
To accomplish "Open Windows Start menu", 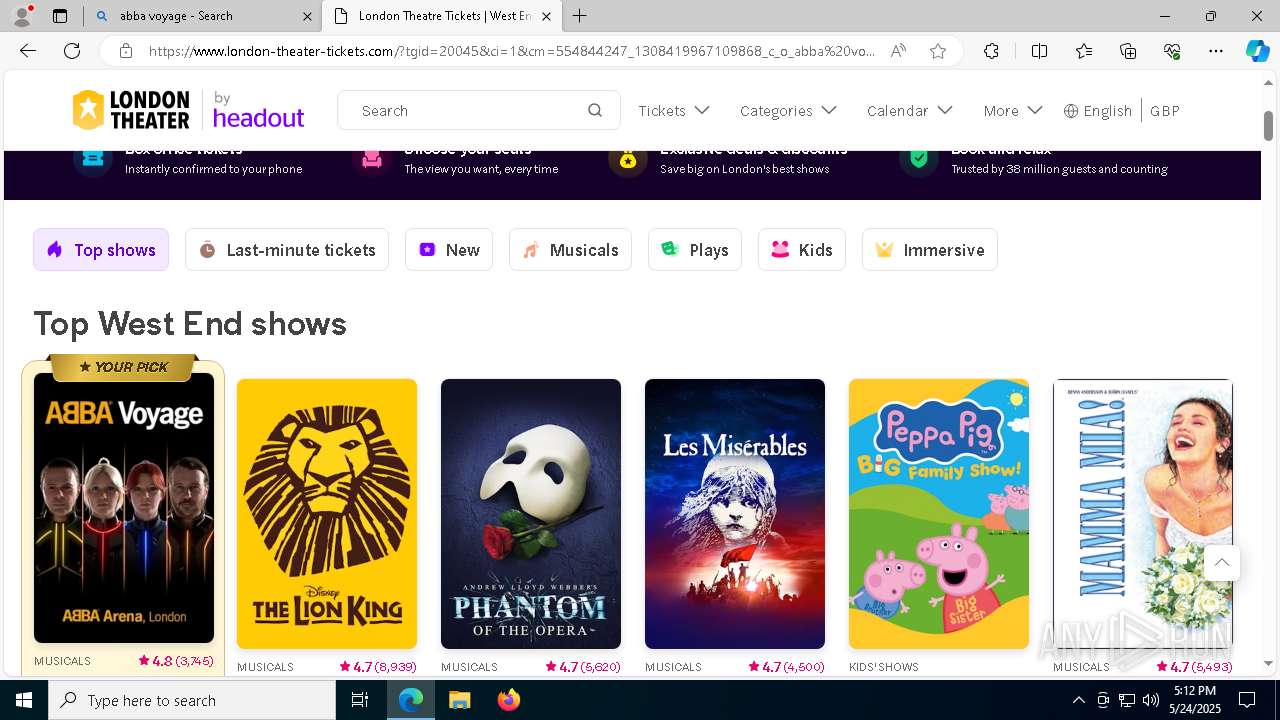I will [24, 700].
